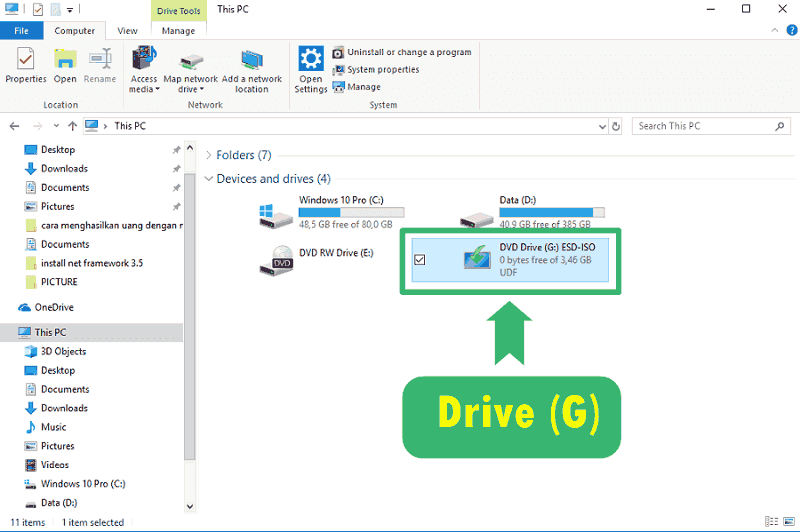Unpin Desktop using its pin icon
This screenshot has height=532, width=800.
pos(177,150)
